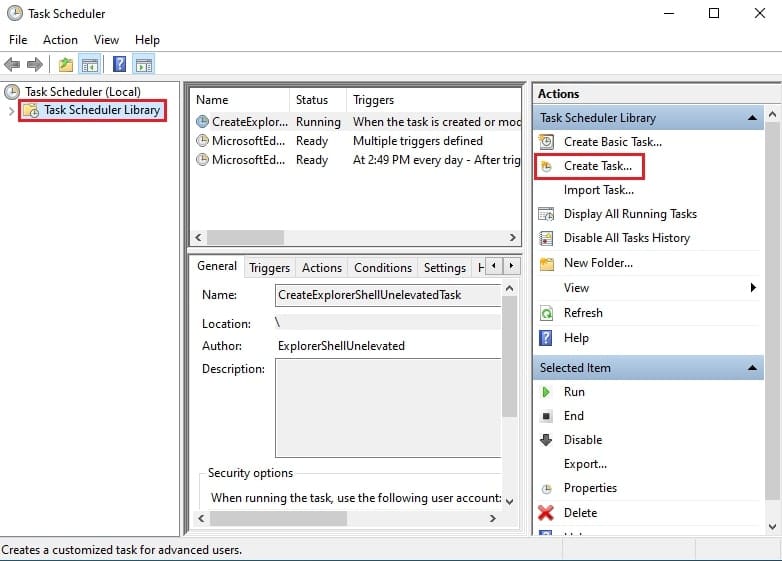Image resolution: width=782 pixels, height=561 pixels.
Task: Click the Task Scheduler title bar icon
Action: (15, 13)
